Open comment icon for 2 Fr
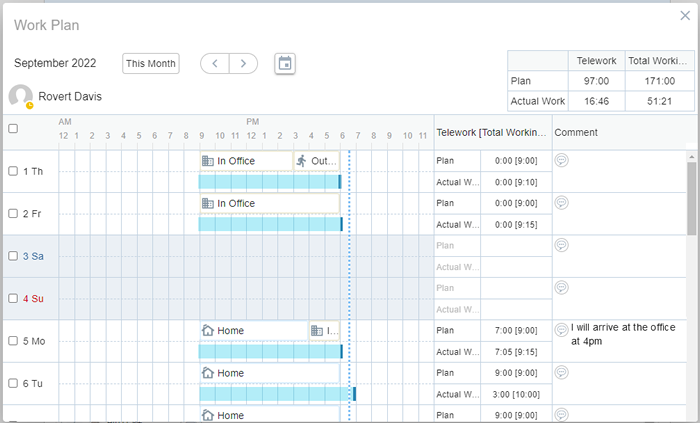The height and width of the screenshot is (423, 700). coord(562,203)
